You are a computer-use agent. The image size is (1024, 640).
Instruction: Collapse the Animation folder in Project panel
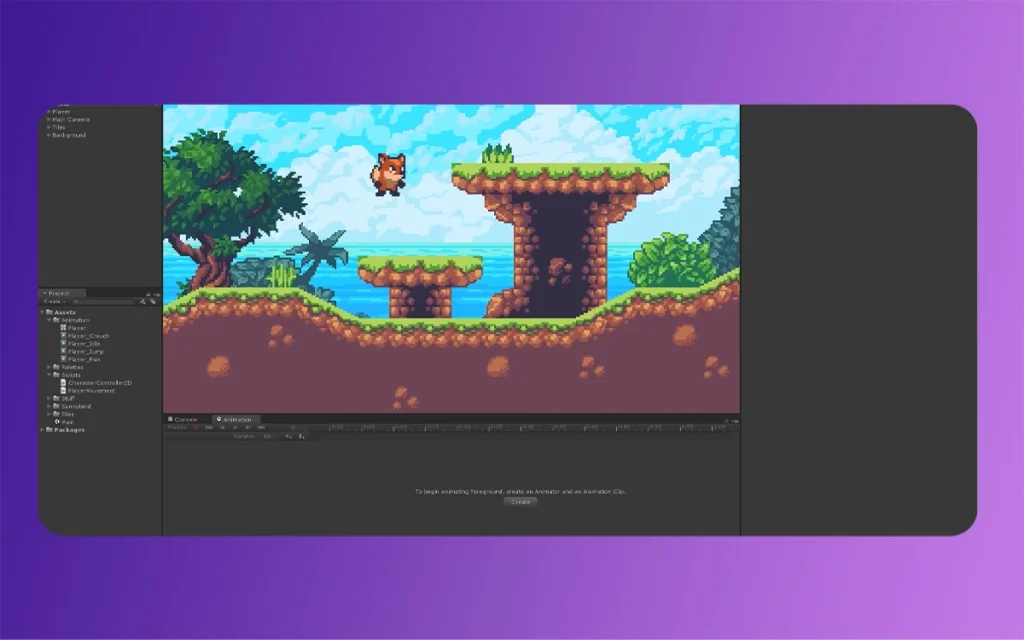point(49,320)
